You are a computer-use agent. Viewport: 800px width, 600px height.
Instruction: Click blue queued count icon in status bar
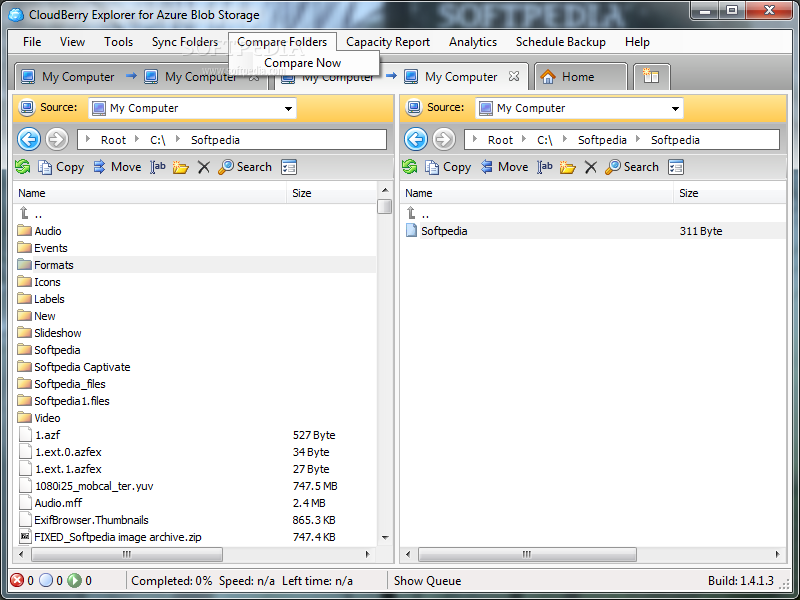[x=46, y=580]
